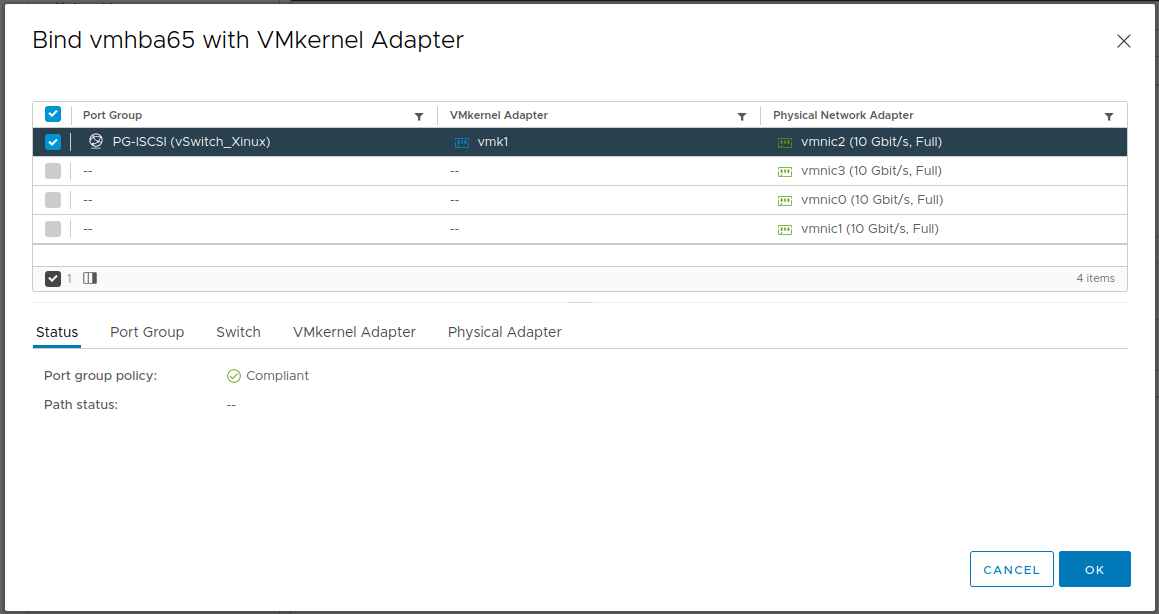
Task: Click the PG-ISCSI port group globe icon
Action: click(96, 142)
